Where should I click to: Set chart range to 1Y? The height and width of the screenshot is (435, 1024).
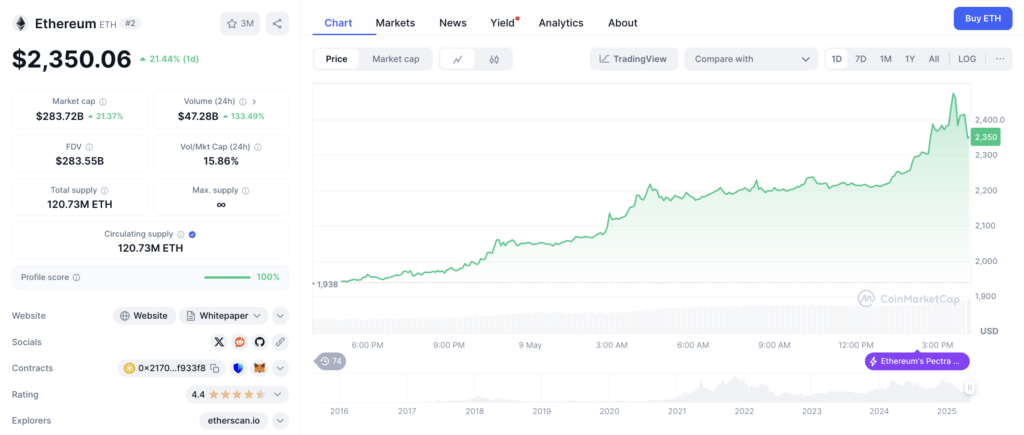910,59
